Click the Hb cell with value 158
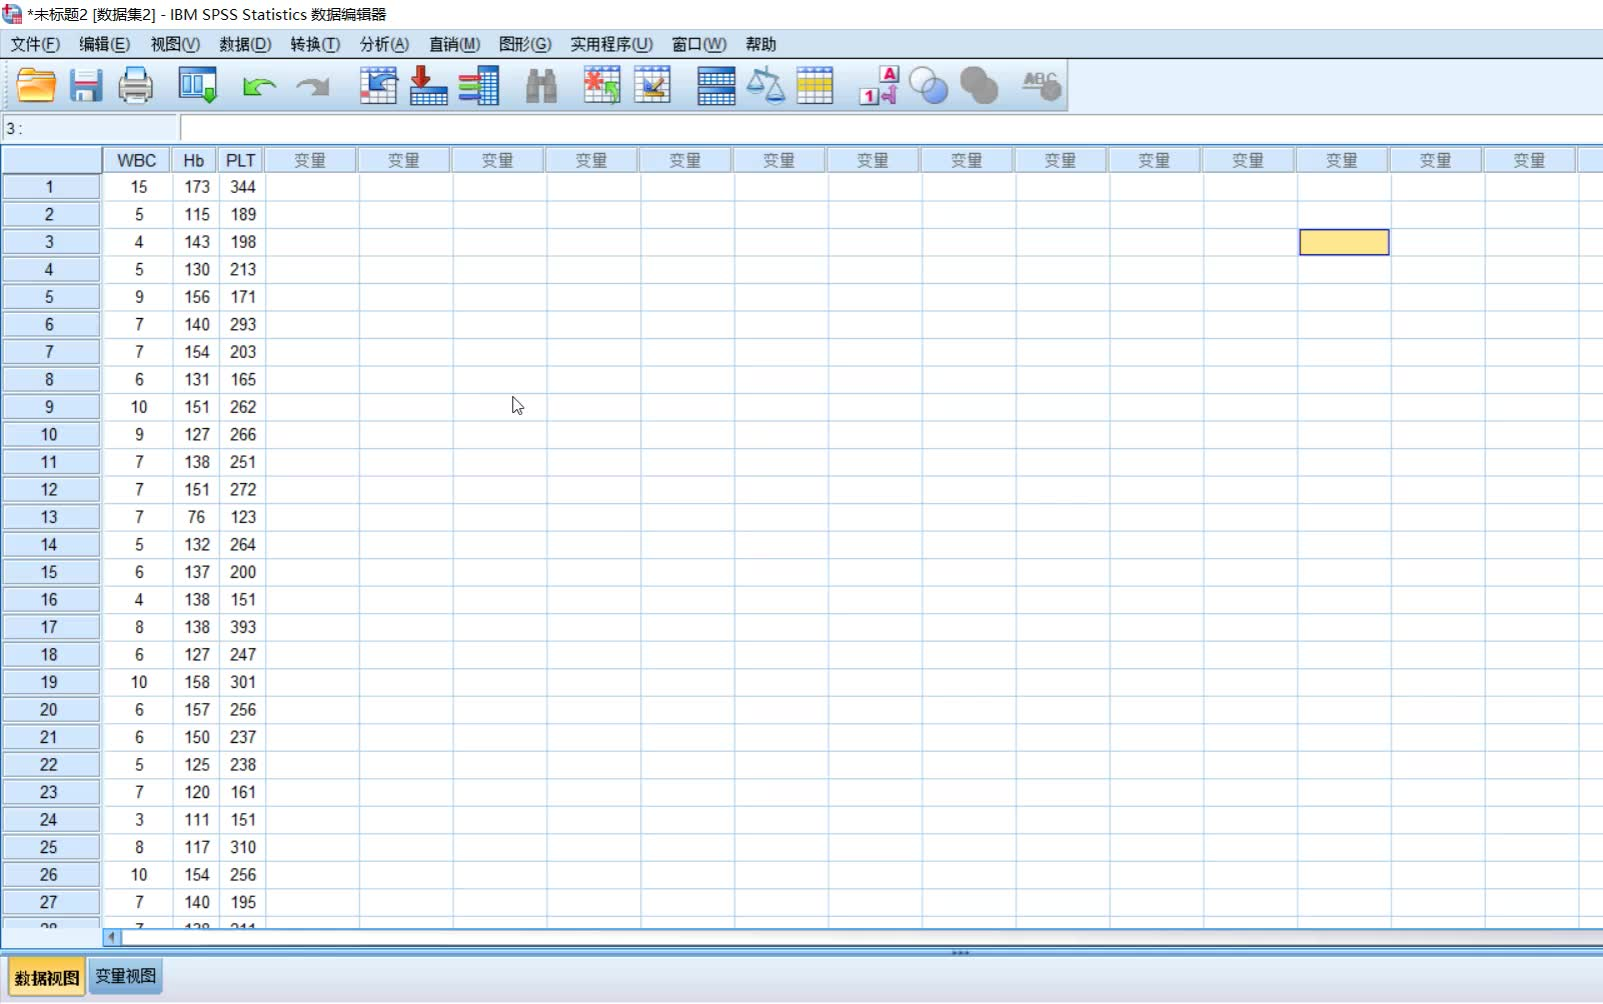Viewport: 1603px width, 1004px height. 194,682
